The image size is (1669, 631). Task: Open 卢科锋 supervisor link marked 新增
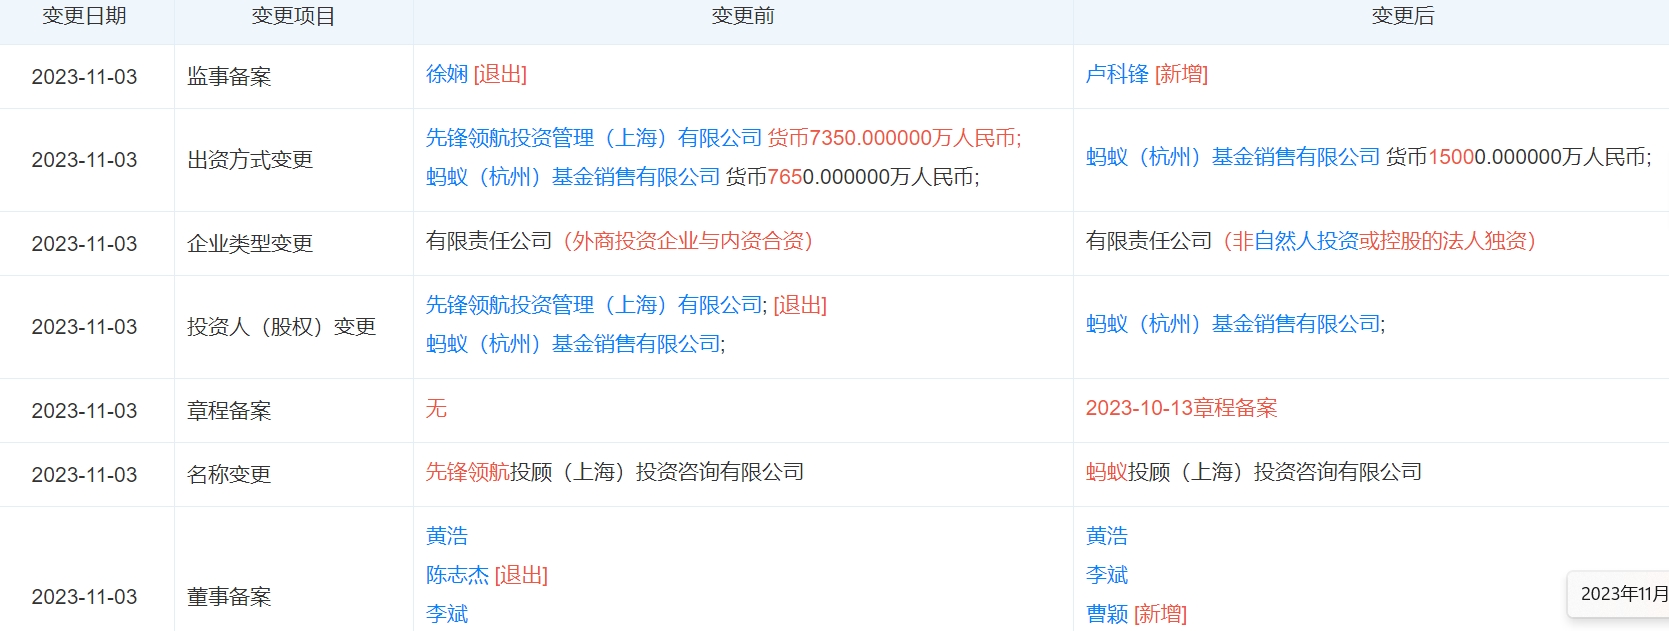[x=1117, y=75]
